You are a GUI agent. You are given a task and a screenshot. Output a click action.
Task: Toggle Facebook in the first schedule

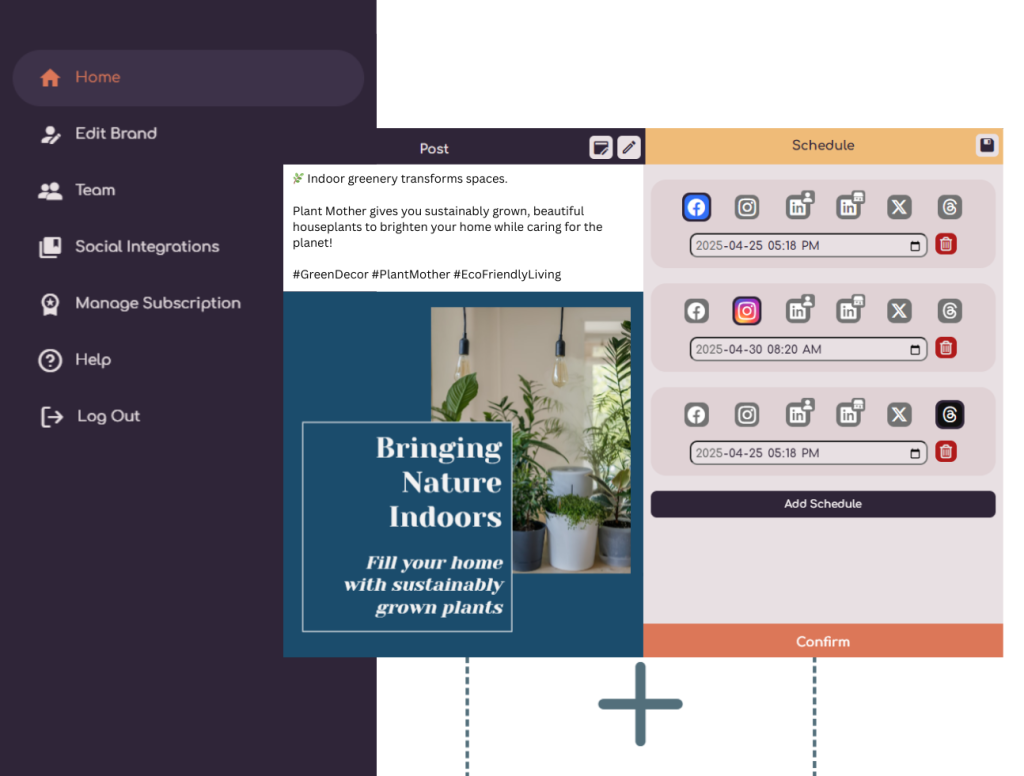coord(696,208)
